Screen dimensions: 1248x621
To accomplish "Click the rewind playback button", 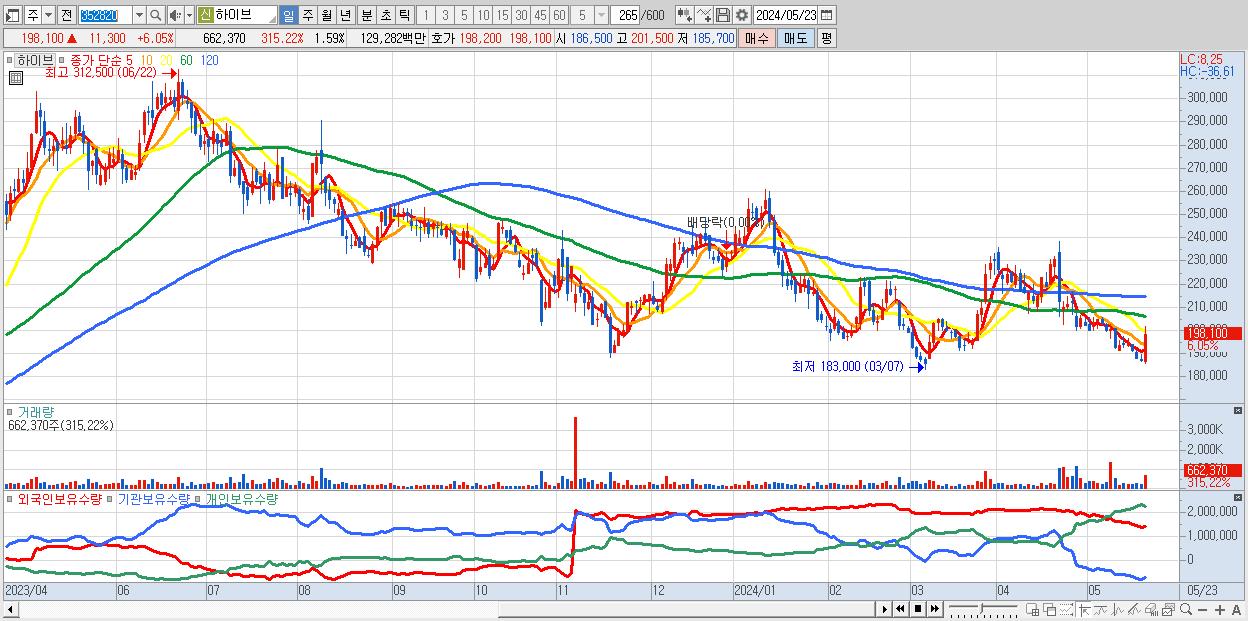I will (x=900, y=609).
